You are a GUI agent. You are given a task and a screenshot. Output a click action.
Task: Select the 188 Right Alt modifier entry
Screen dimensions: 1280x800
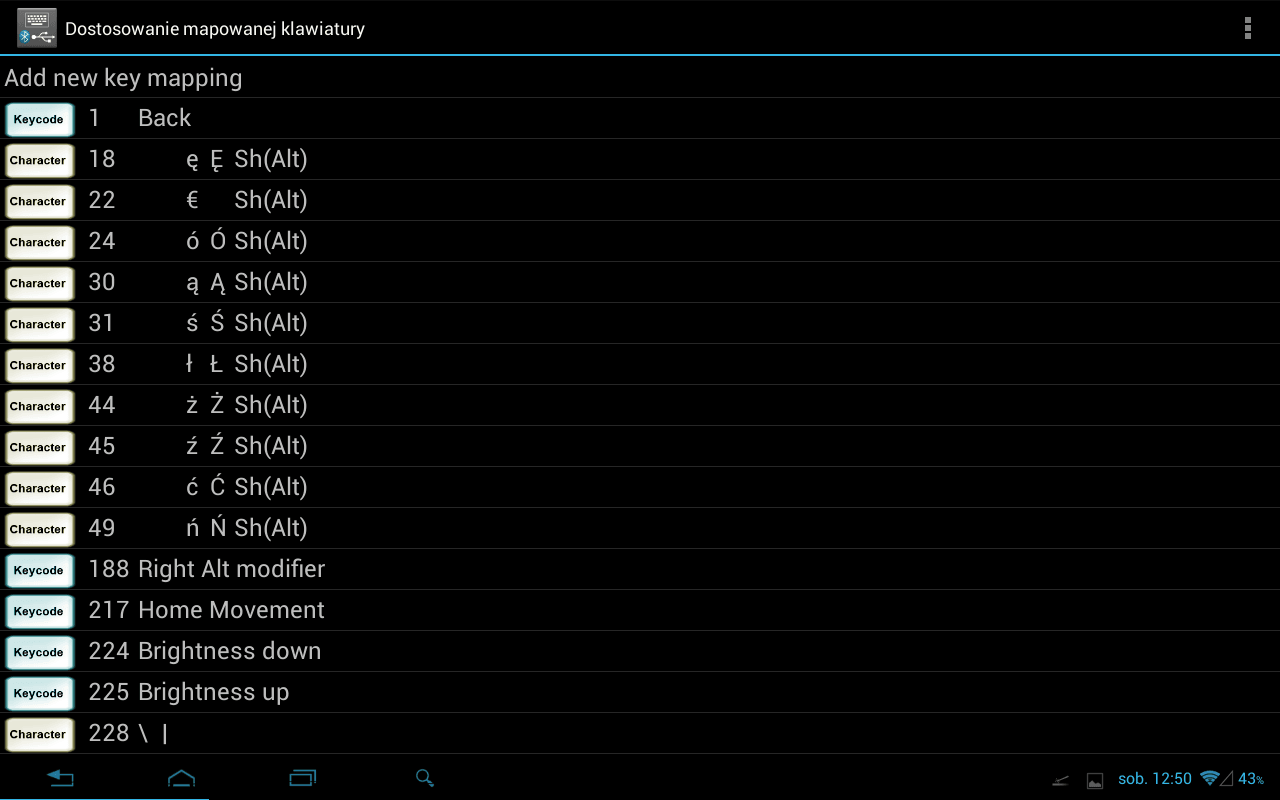pyautogui.click(x=640, y=569)
